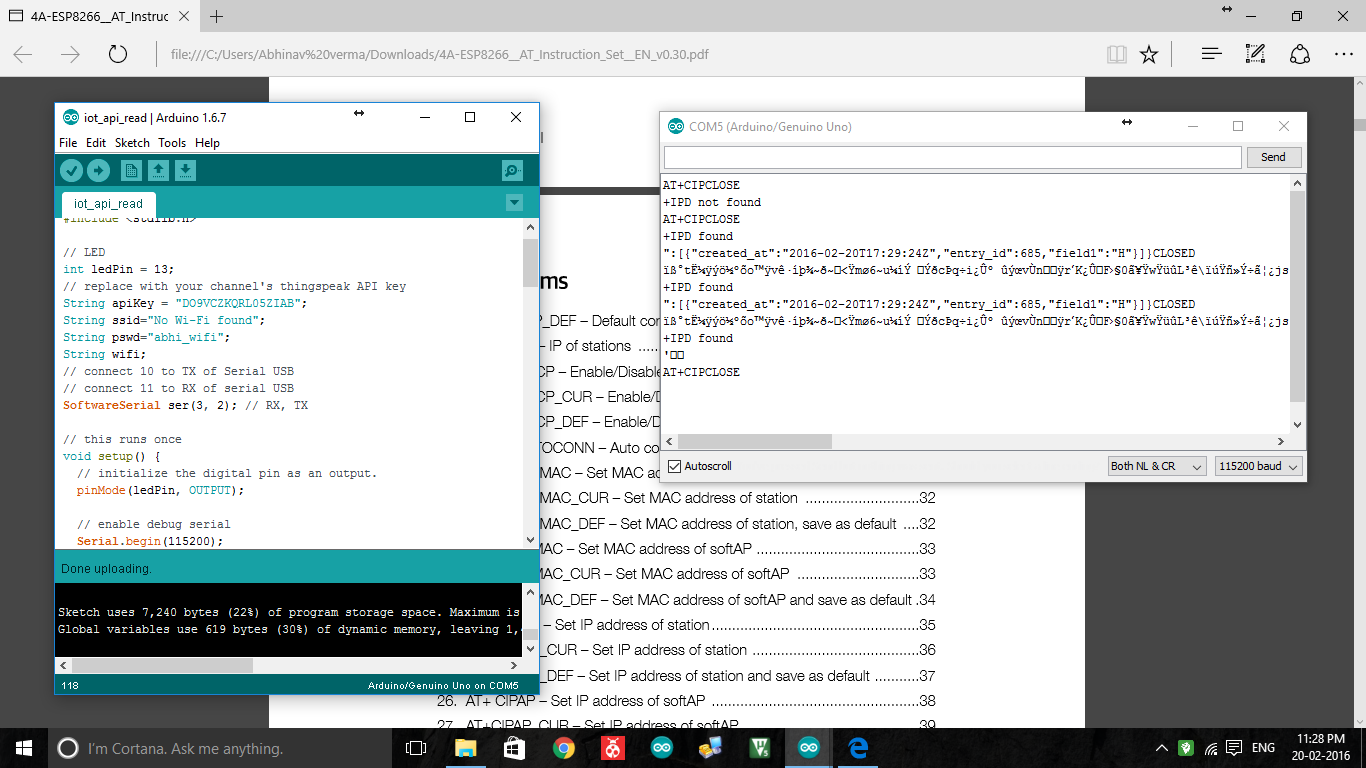Open the Tools menu in Arduino
The image size is (1366, 768).
click(172, 143)
